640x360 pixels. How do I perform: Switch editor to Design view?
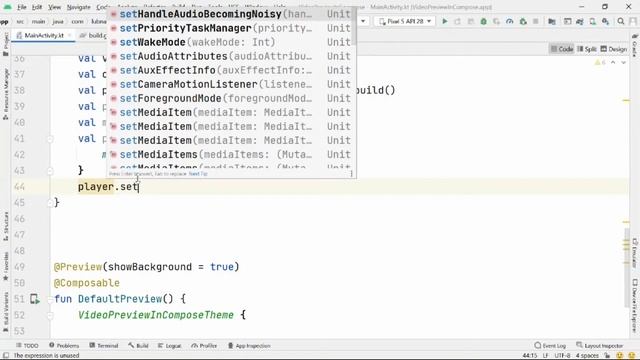tap(613, 49)
